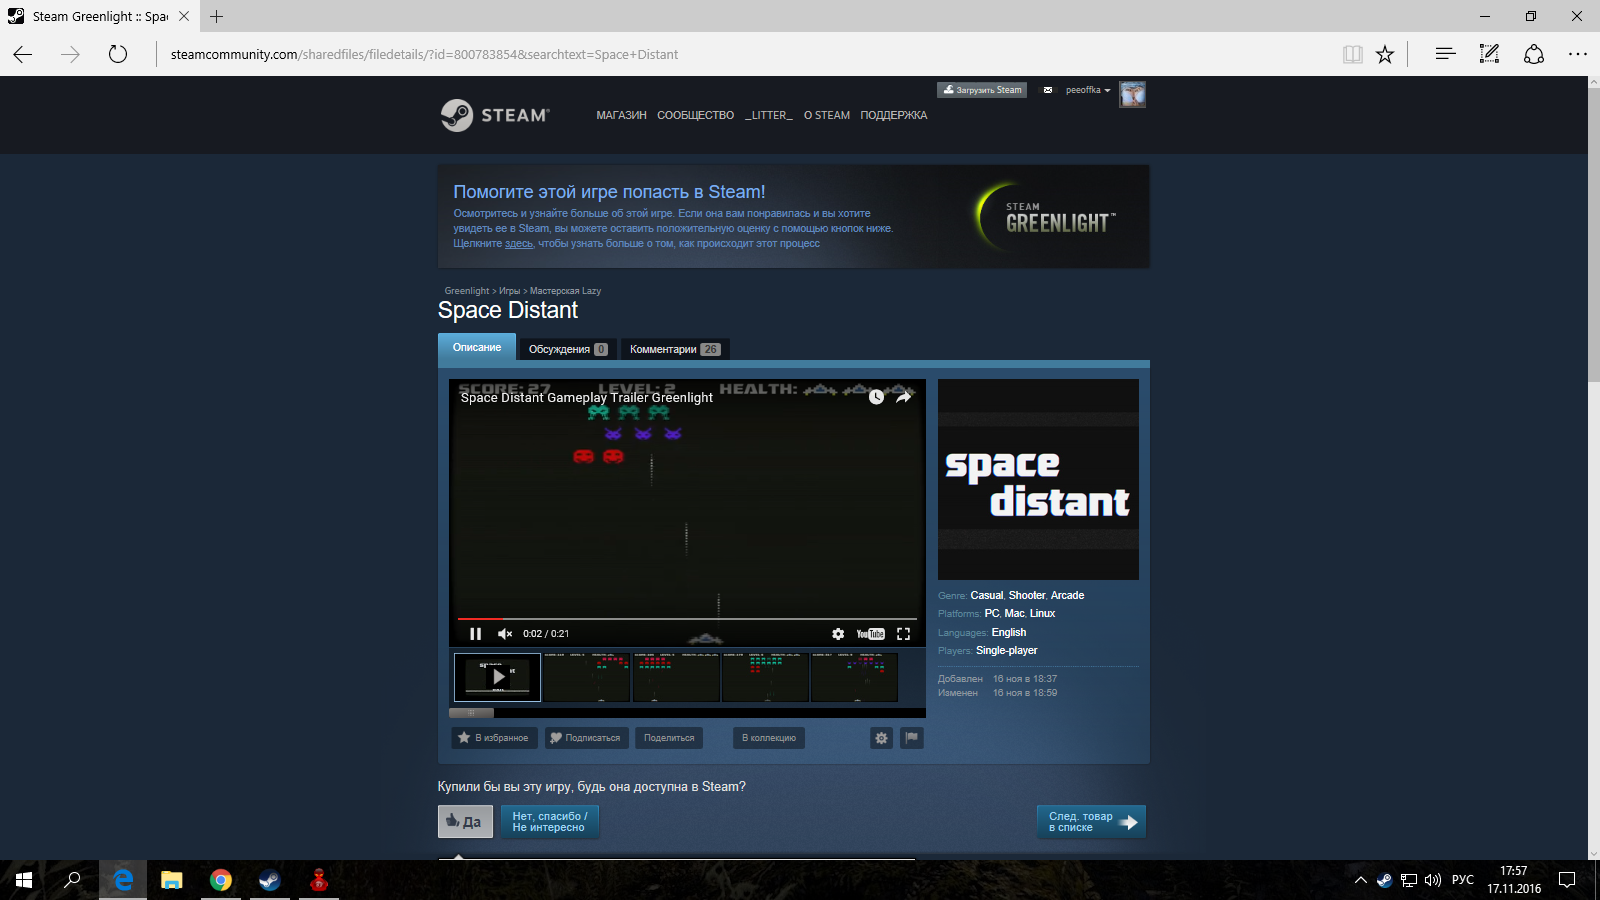Click the Shooter genre link

tap(1027, 596)
